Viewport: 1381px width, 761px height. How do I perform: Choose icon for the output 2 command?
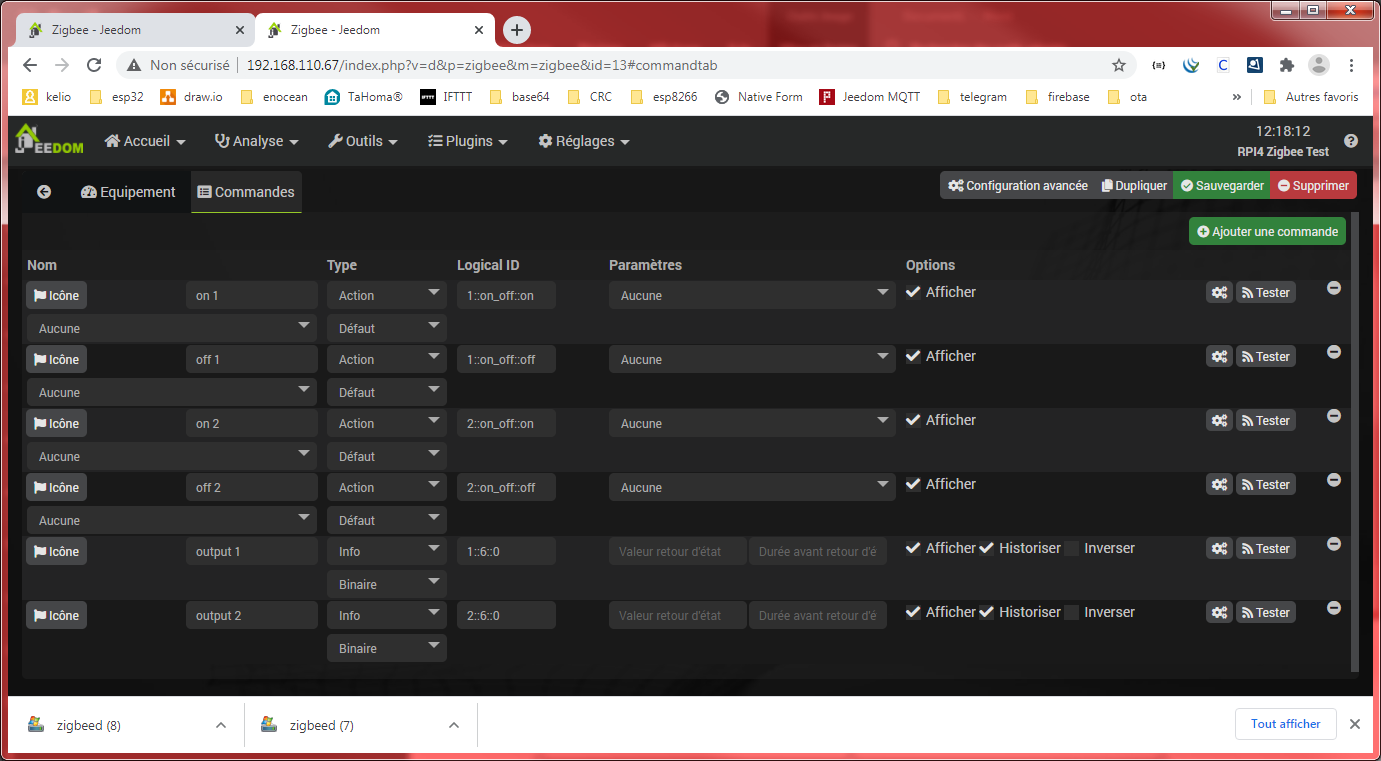click(x=56, y=615)
